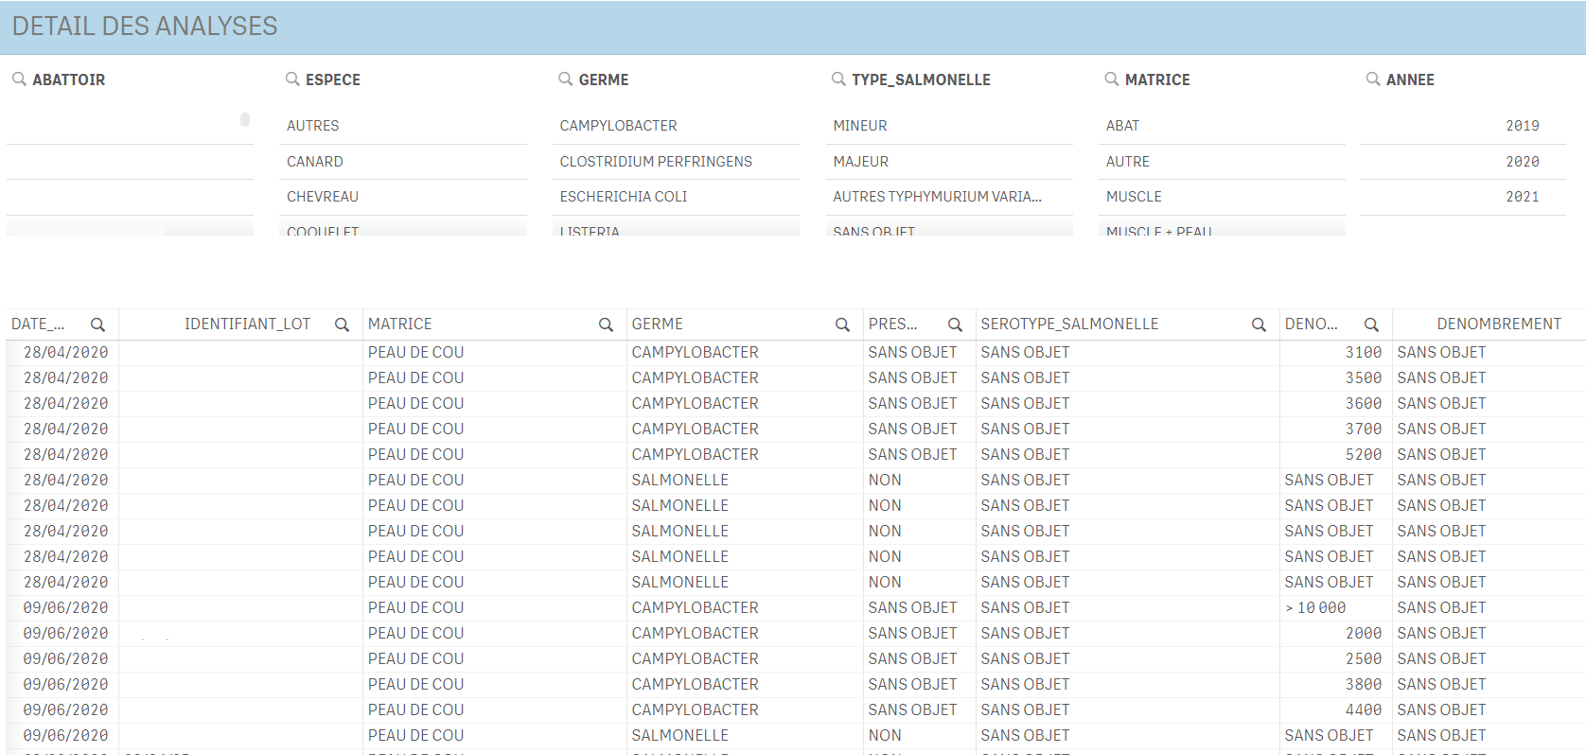1586x755 pixels.
Task: Select CANARD in the ESPECE list
Action: point(315,161)
